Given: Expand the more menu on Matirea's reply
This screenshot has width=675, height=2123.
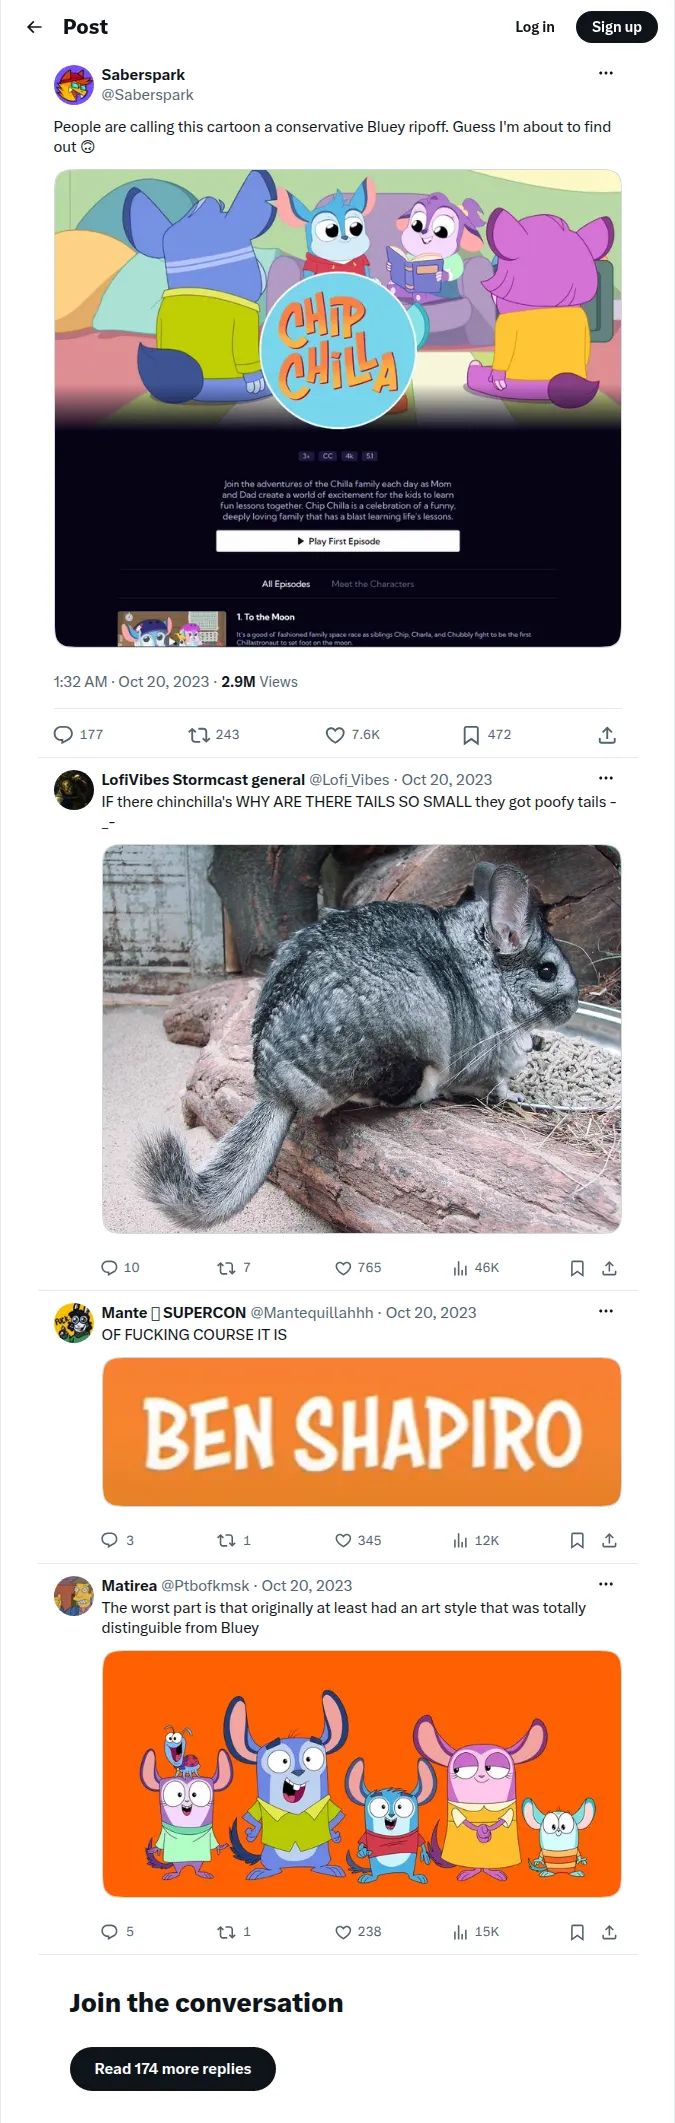Looking at the screenshot, I should tap(606, 1584).
